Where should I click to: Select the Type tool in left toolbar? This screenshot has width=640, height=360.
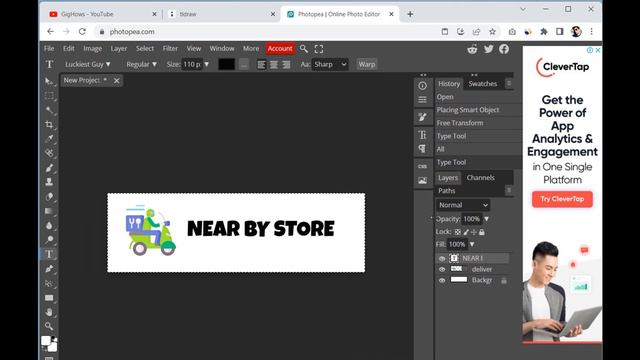[49, 254]
